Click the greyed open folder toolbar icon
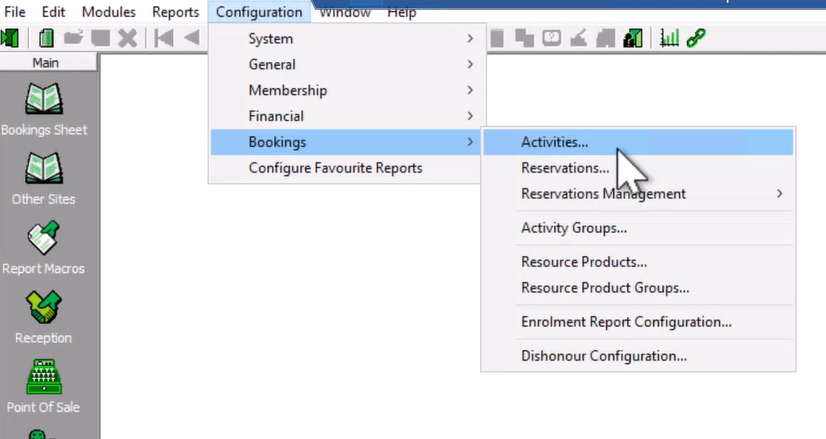The image size is (826, 439). tap(74, 38)
